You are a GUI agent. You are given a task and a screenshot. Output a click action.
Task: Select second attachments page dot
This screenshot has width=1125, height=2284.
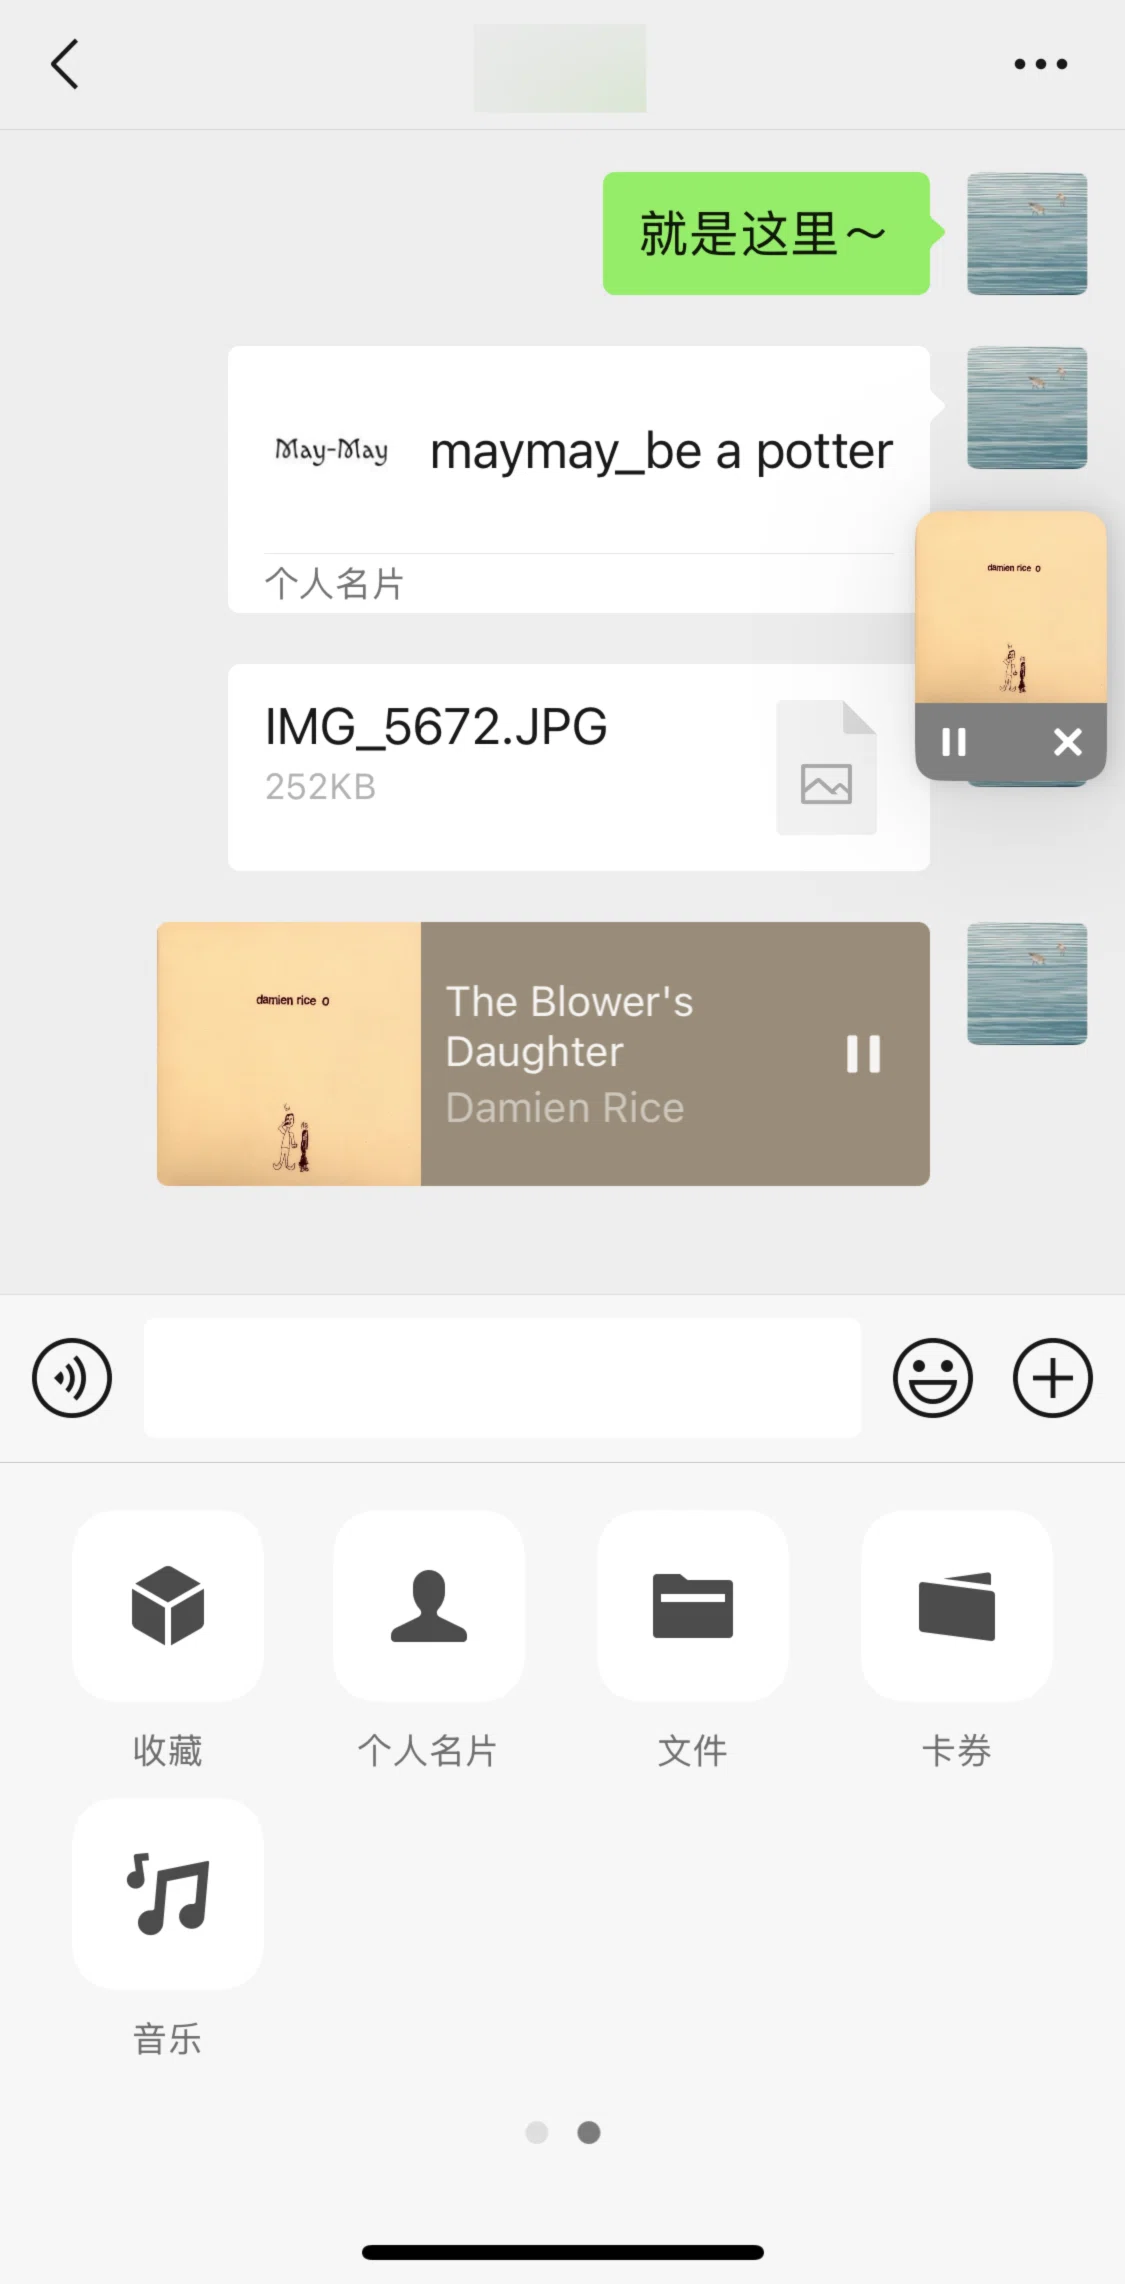coord(589,2132)
